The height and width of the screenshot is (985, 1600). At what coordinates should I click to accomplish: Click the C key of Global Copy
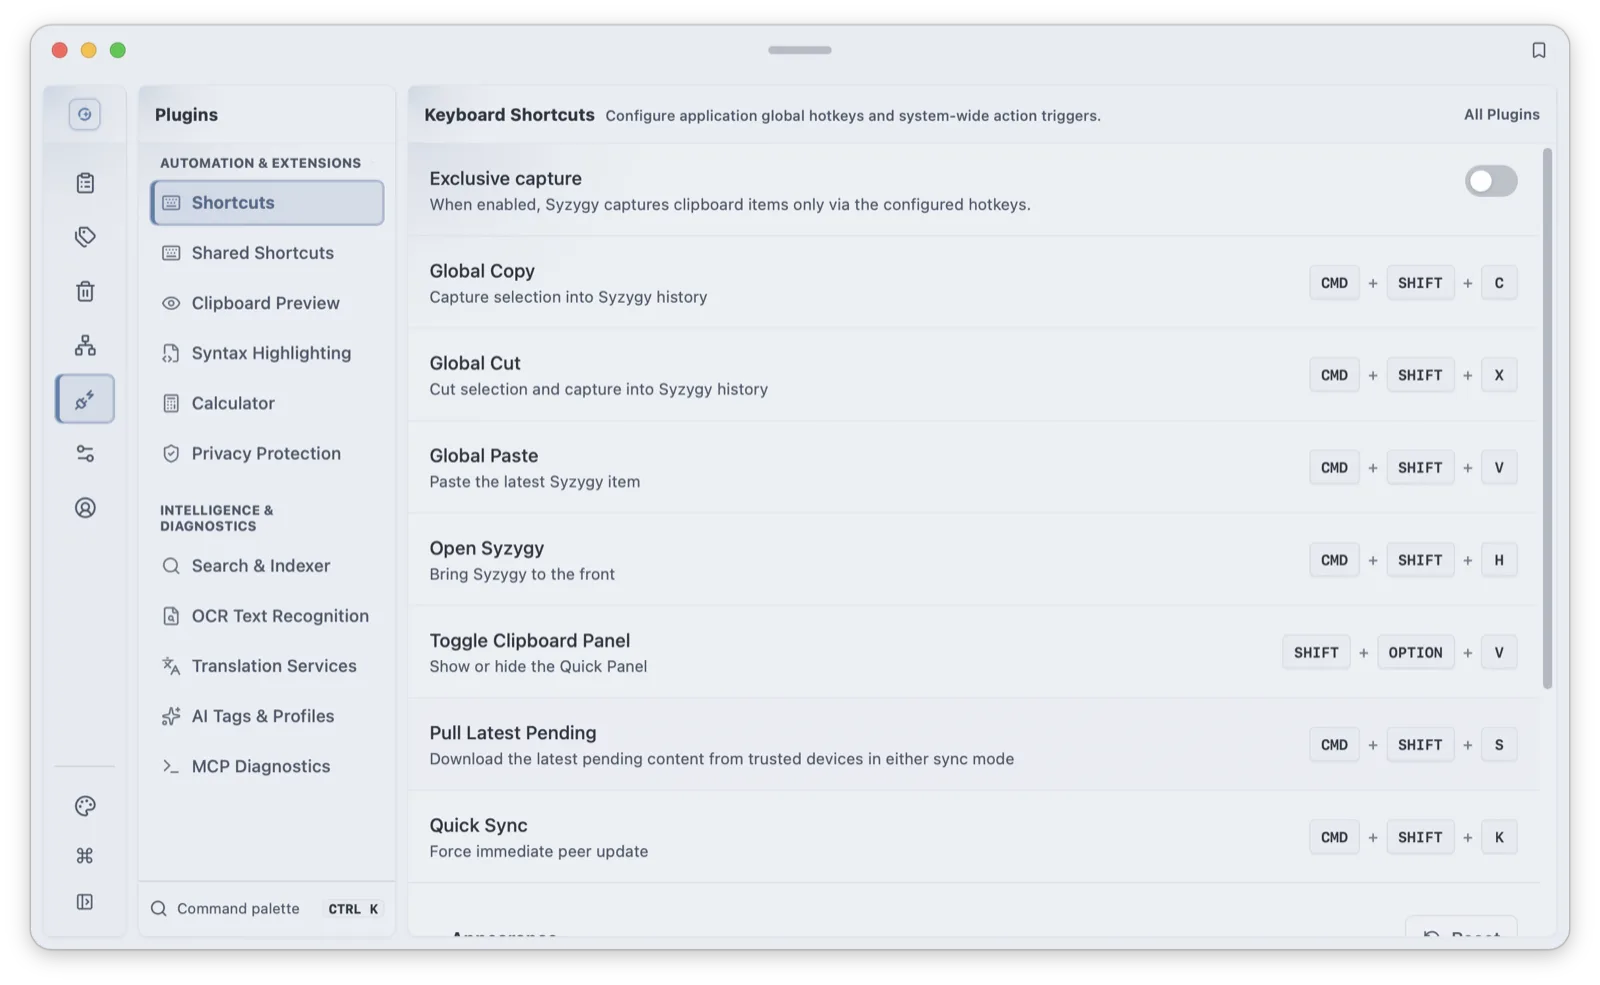(x=1498, y=283)
